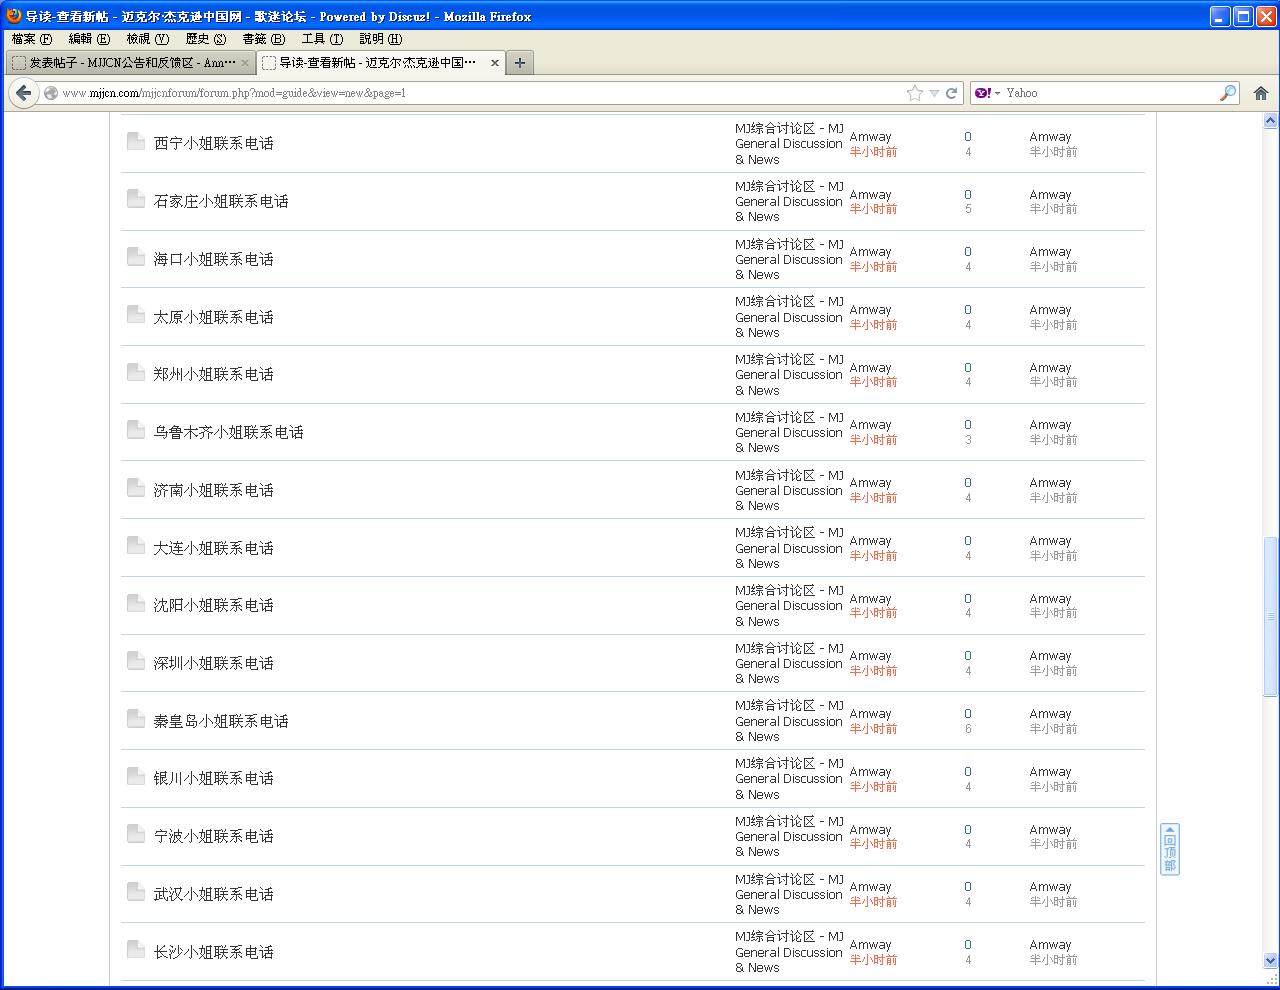1280x990 pixels.
Task: Click the thread icon beside the 乌鲁木齐 post
Action: 136,430
